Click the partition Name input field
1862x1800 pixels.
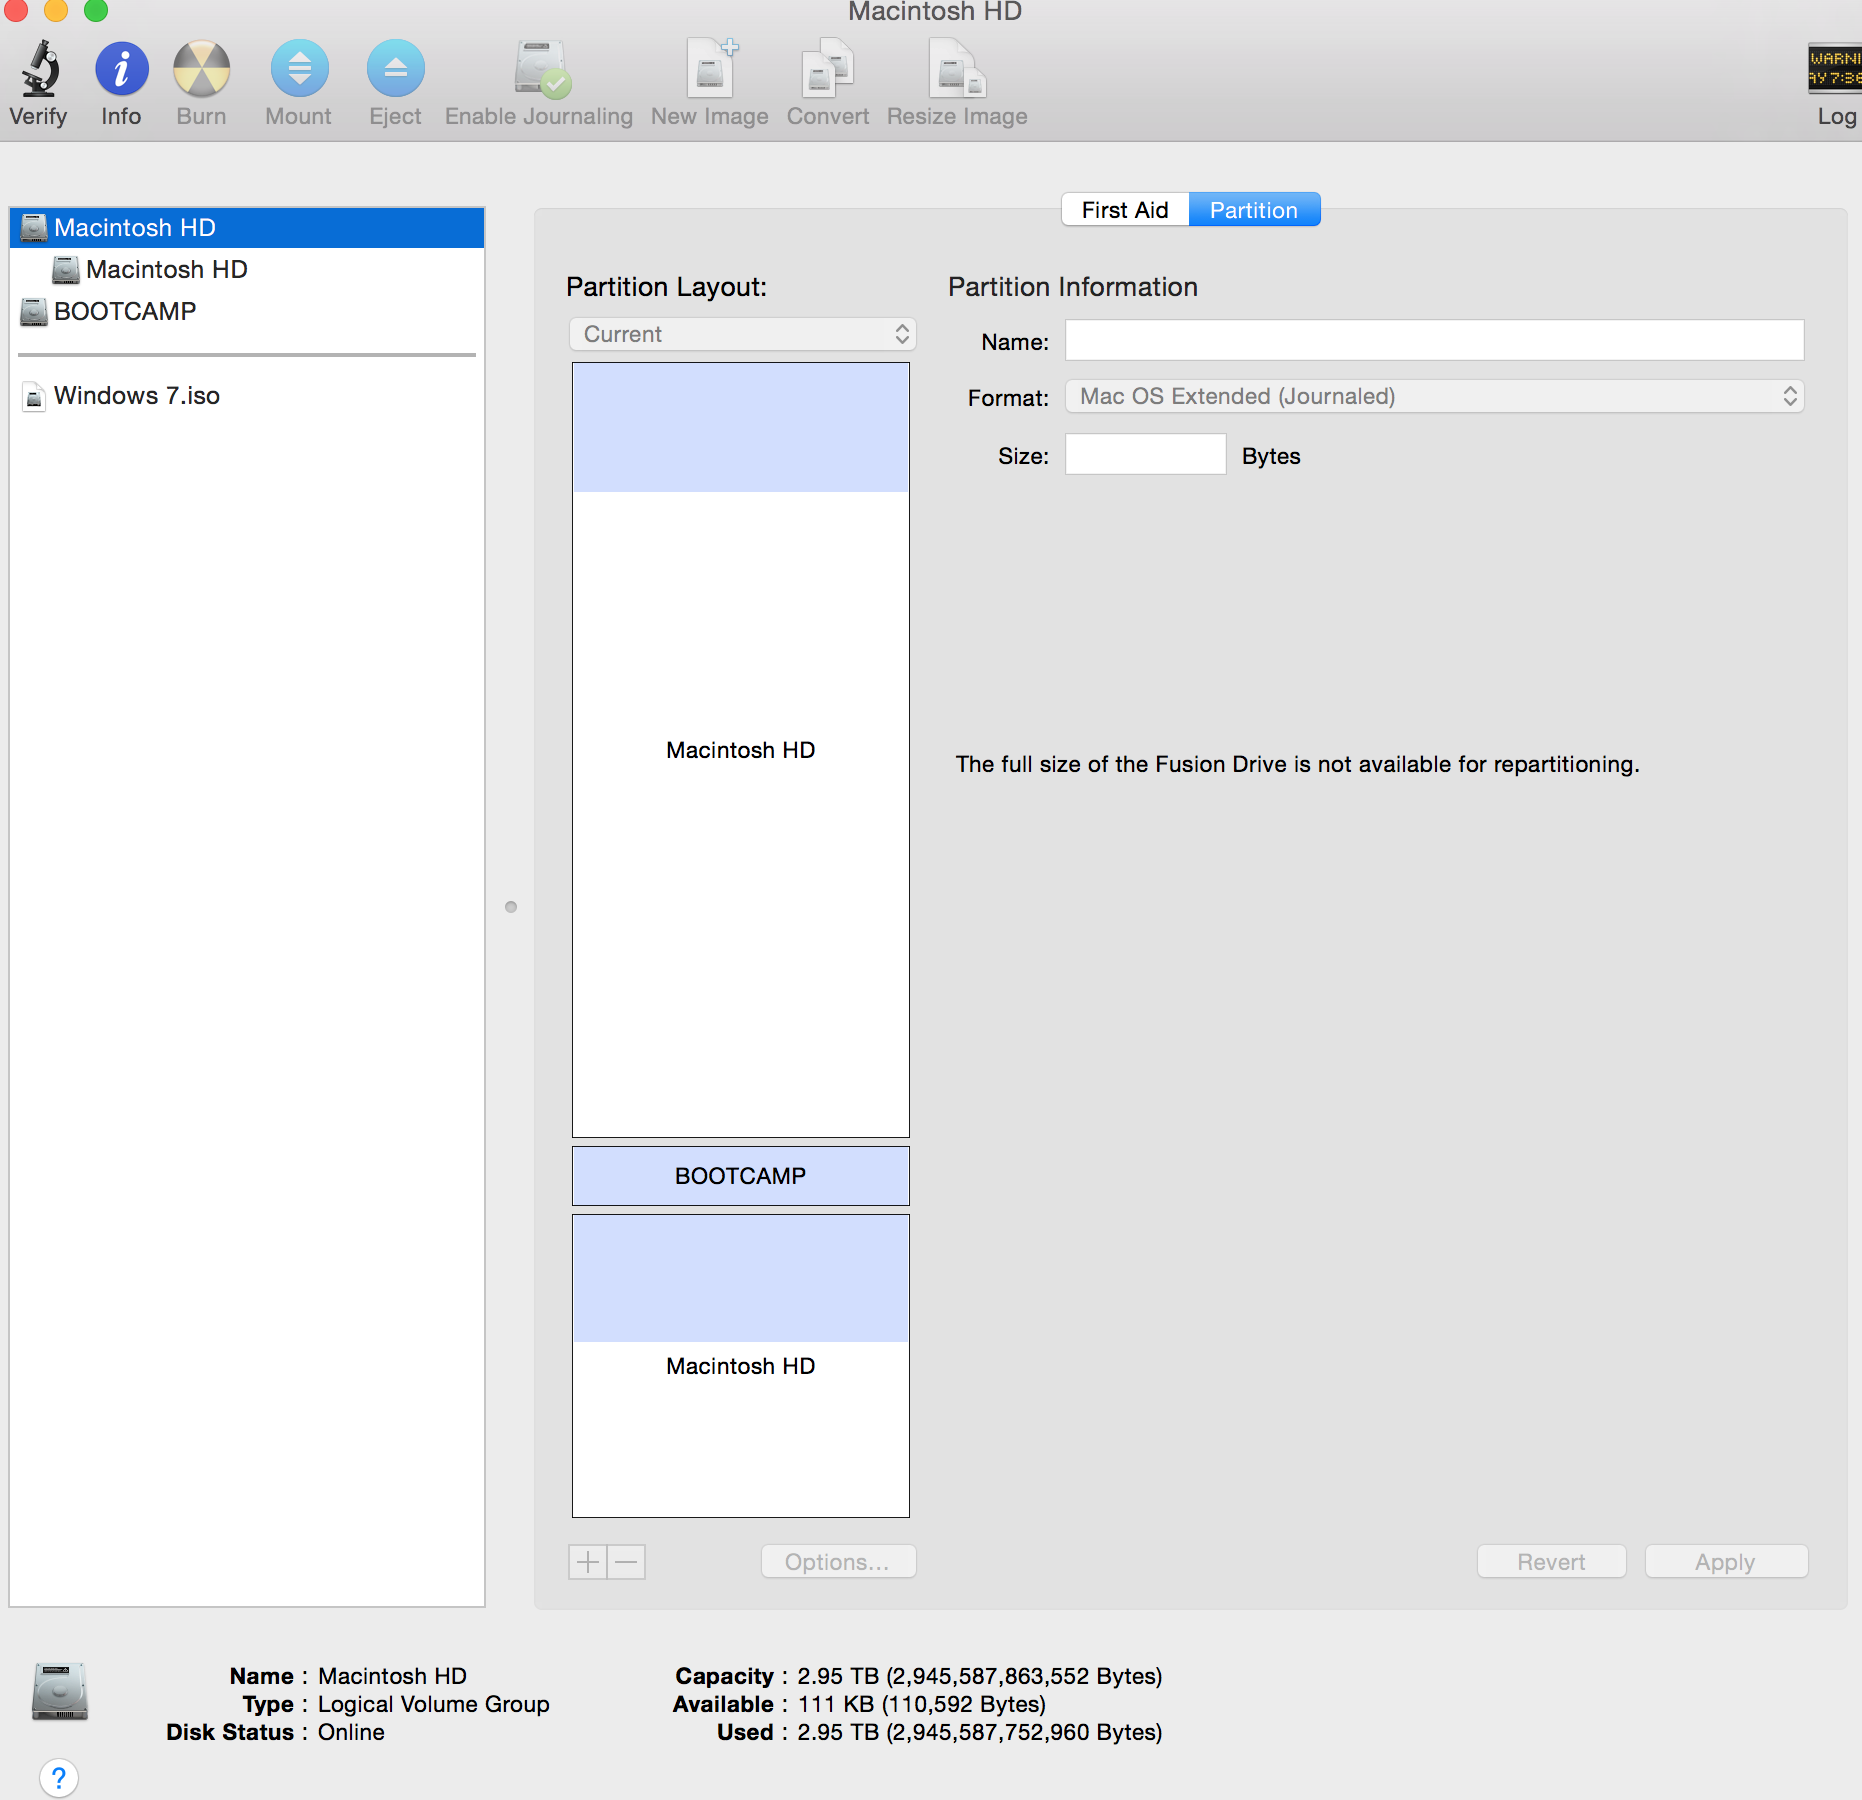[x=1435, y=341]
